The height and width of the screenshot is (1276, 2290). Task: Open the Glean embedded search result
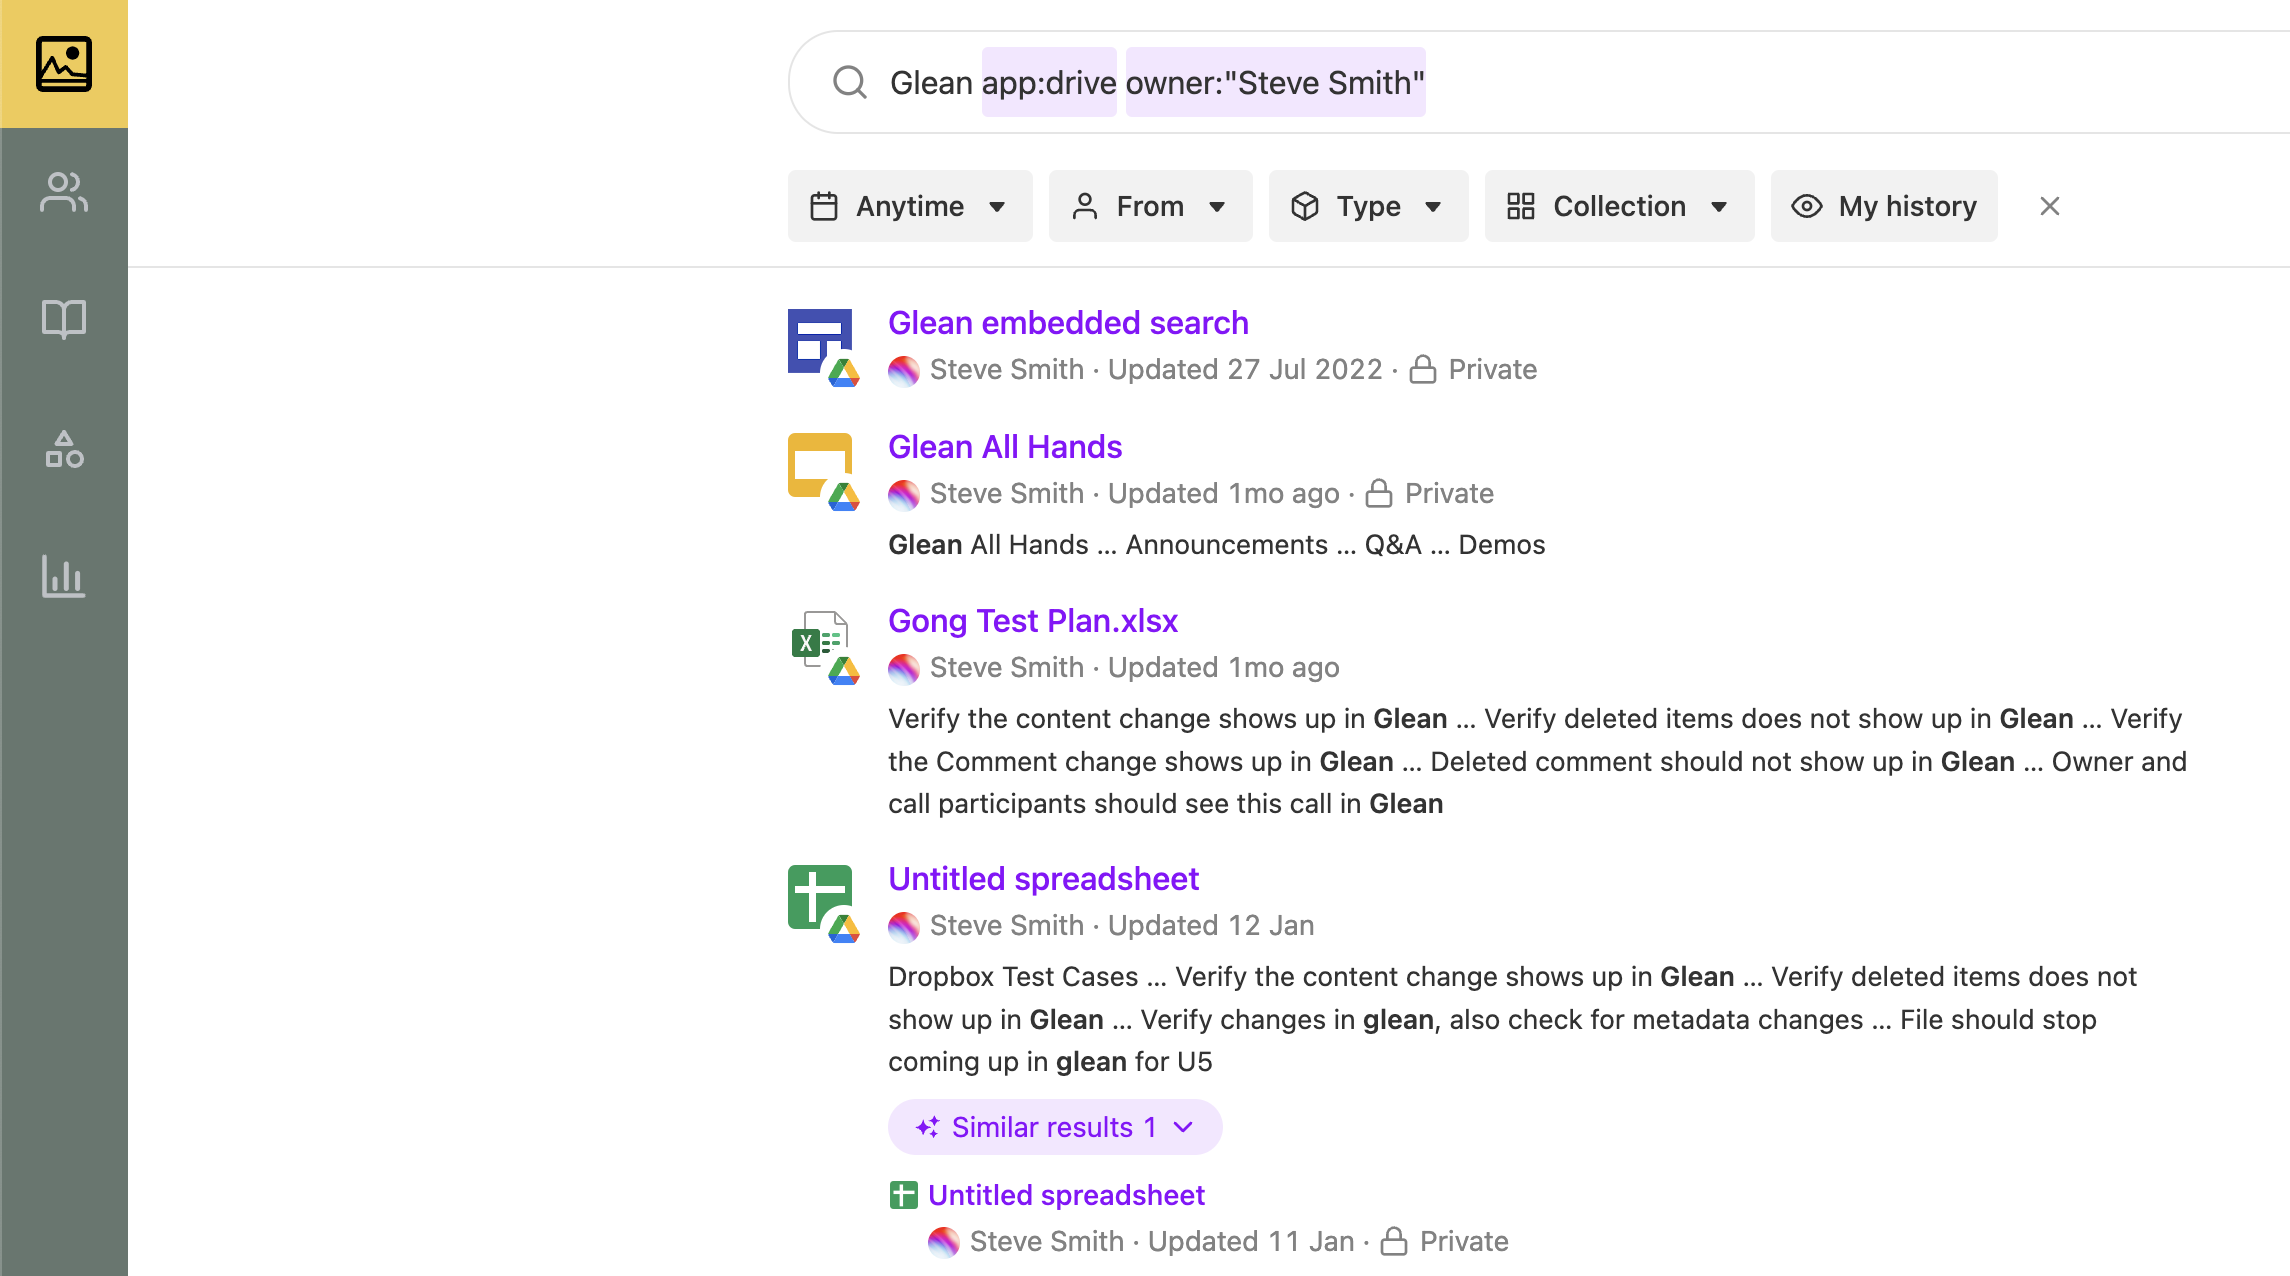pyautogui.click(x=1068, y=323)
